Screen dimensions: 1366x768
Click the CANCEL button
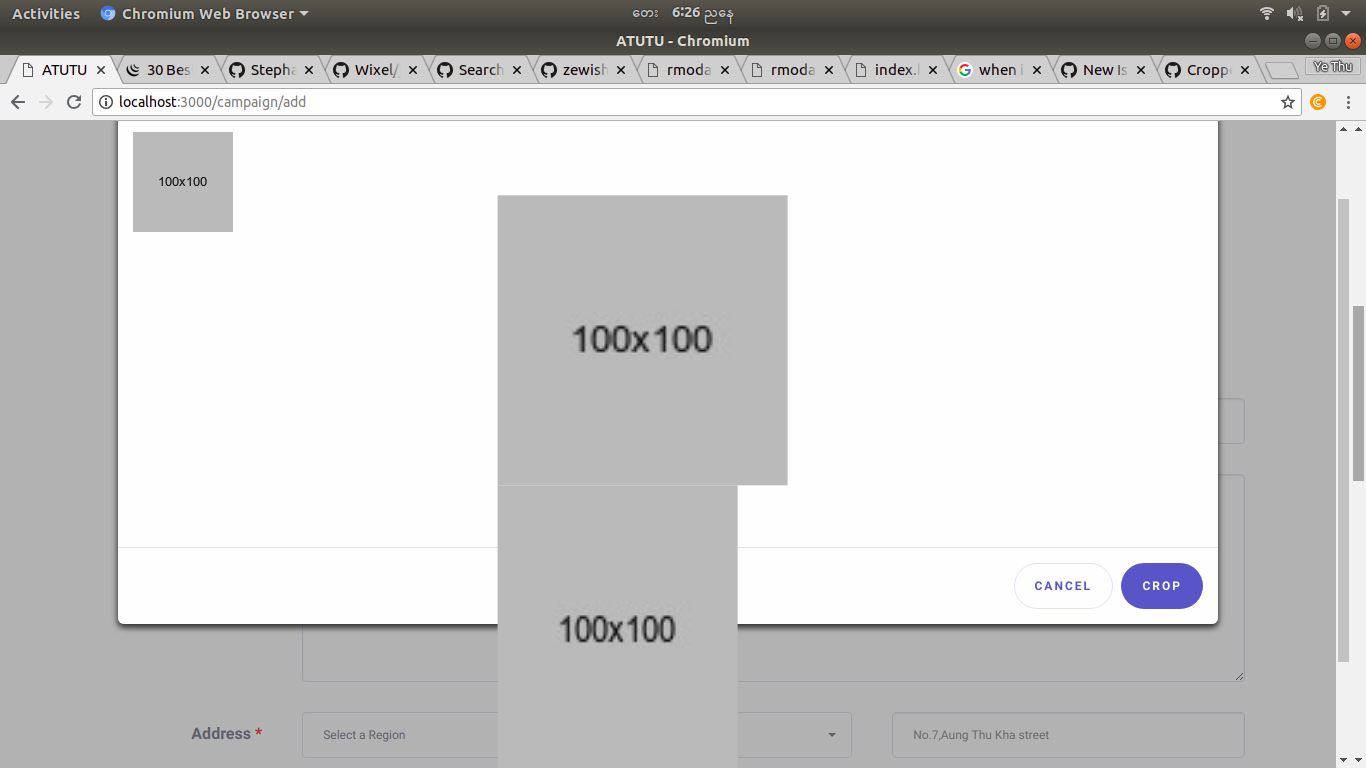pos(1062,586)
